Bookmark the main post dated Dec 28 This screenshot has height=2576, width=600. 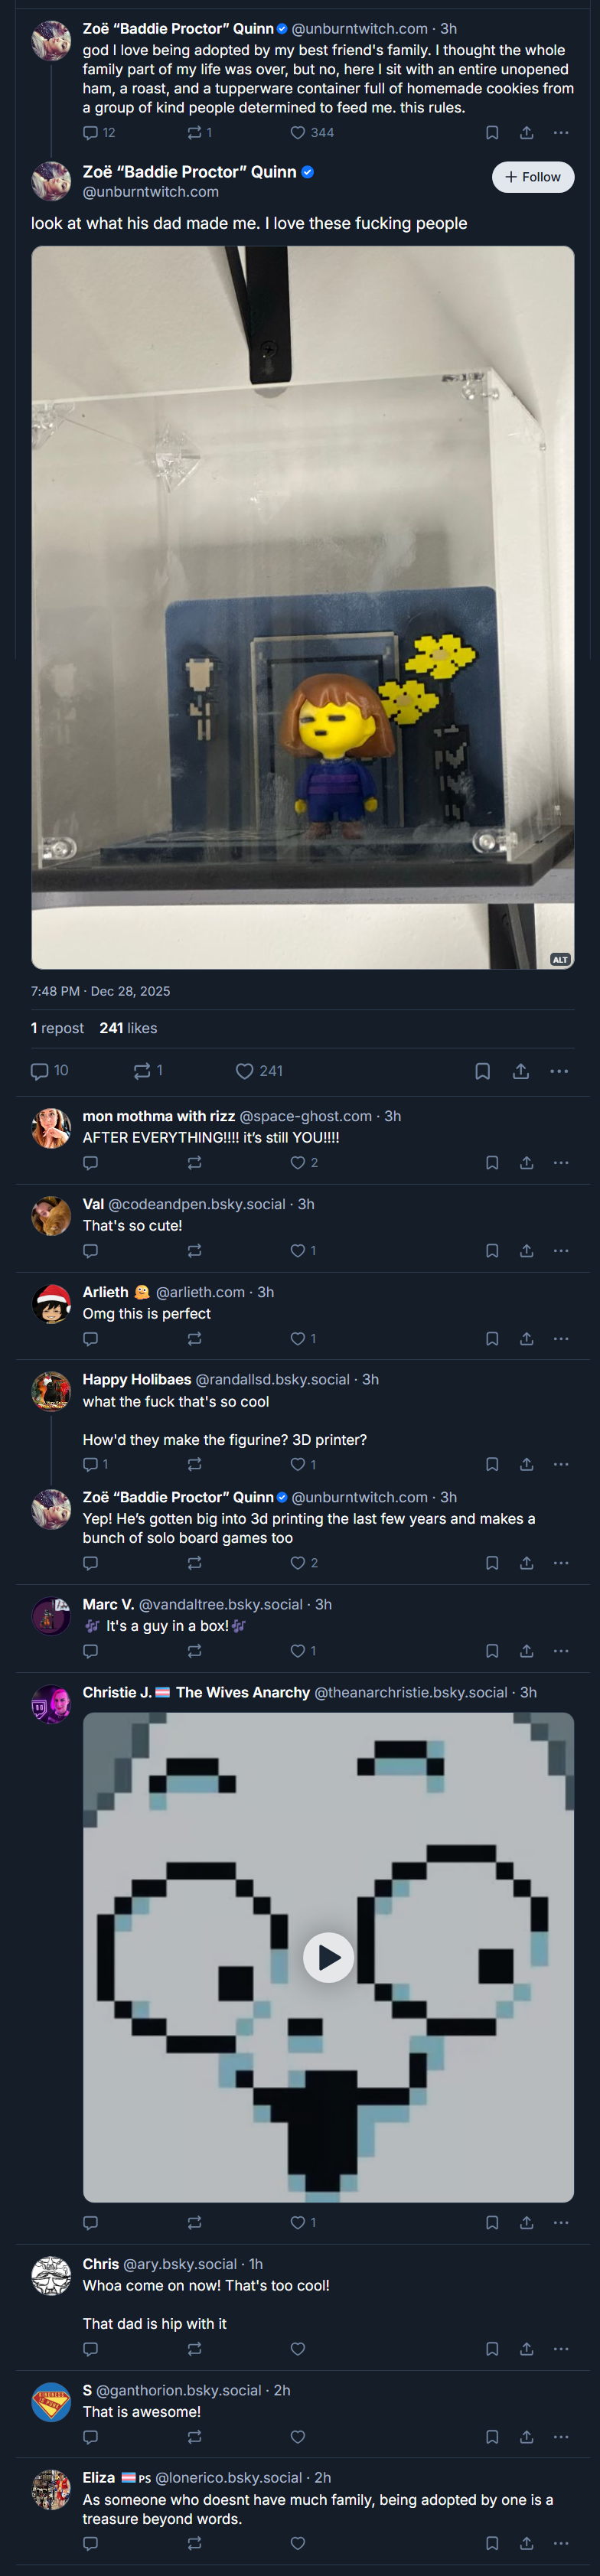[x=482, y=1071]
